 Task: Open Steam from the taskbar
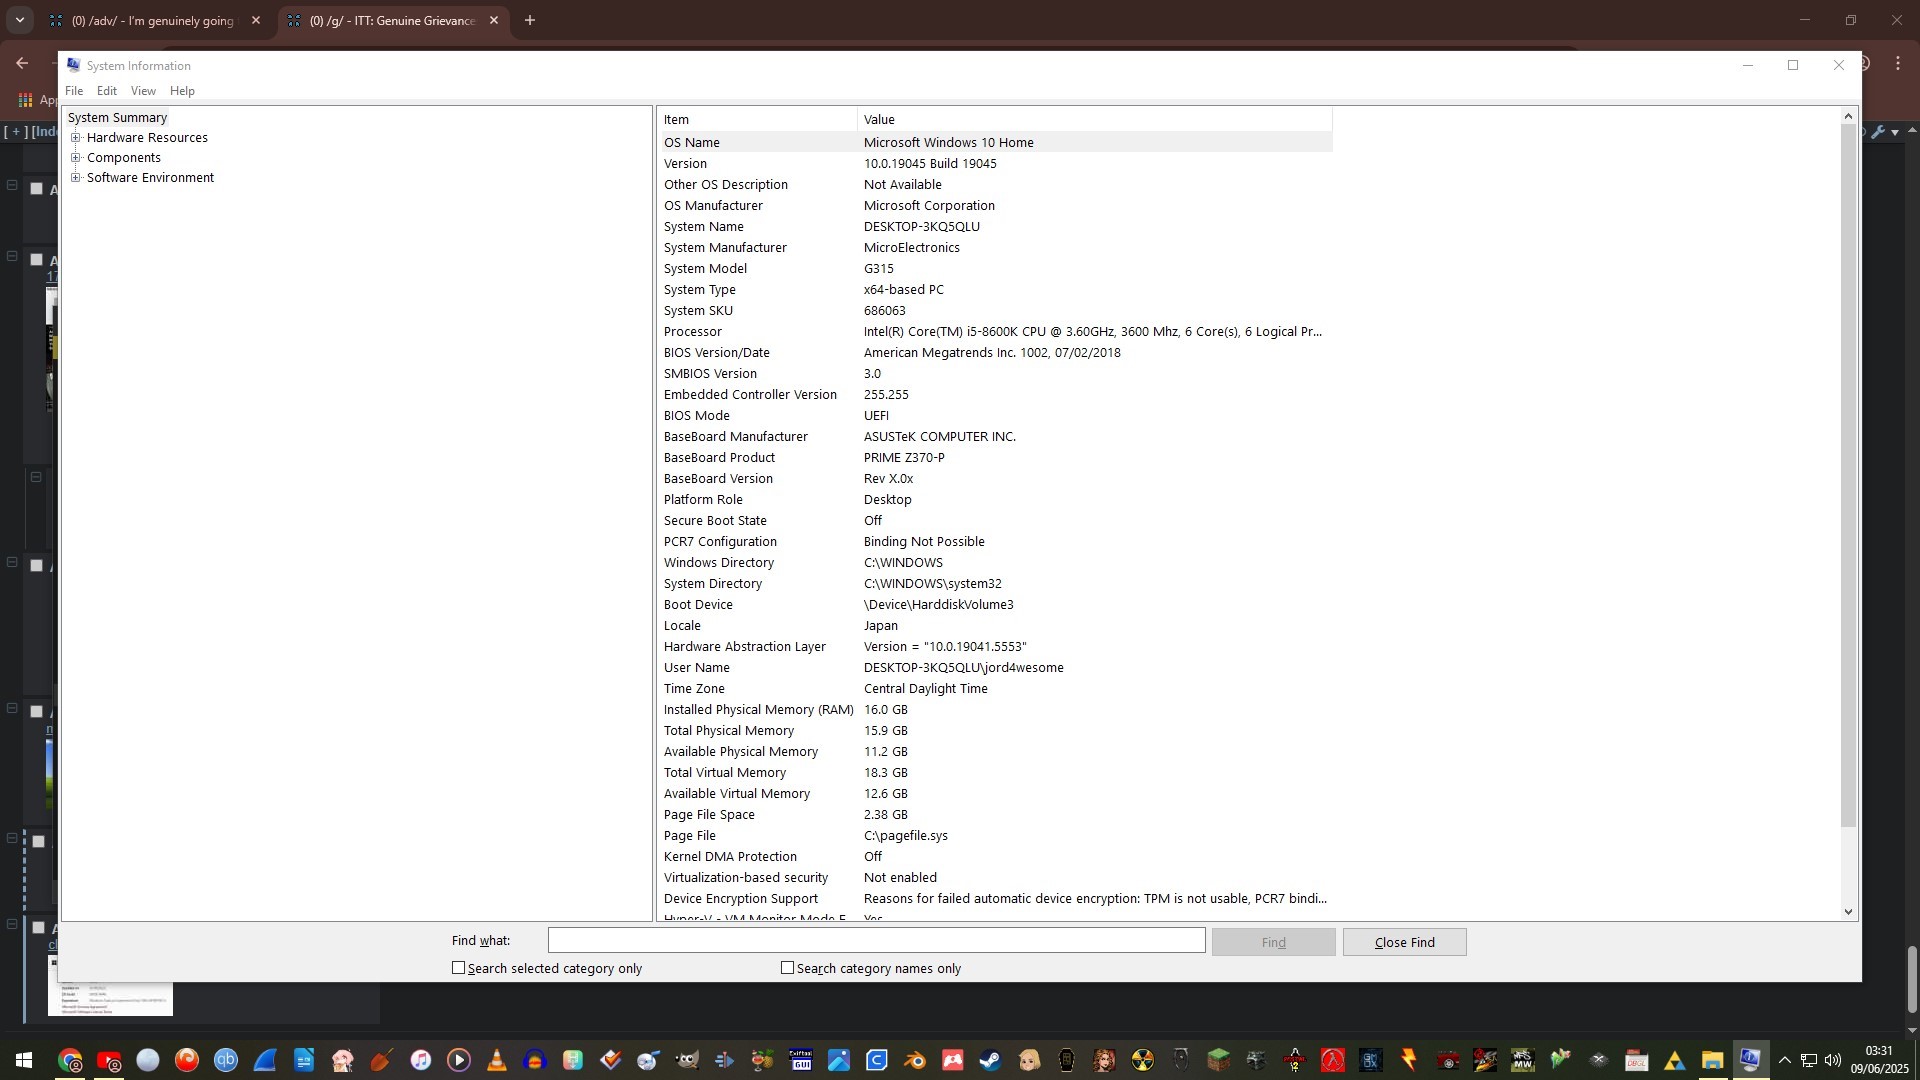[990, 1060]
